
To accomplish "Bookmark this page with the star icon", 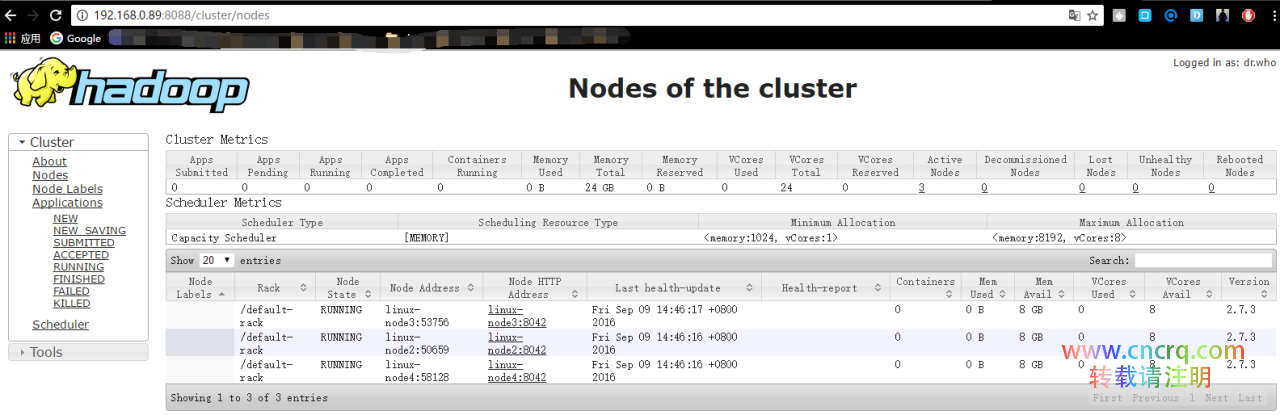I will (1093, 15).
